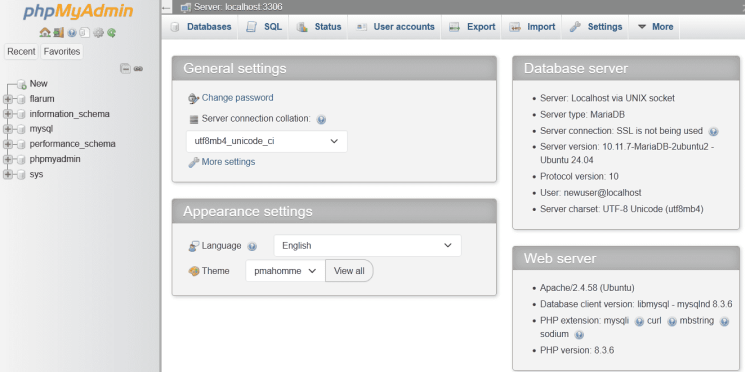
Task: Open the server connection collation dropdown
Action: point(267,142)
